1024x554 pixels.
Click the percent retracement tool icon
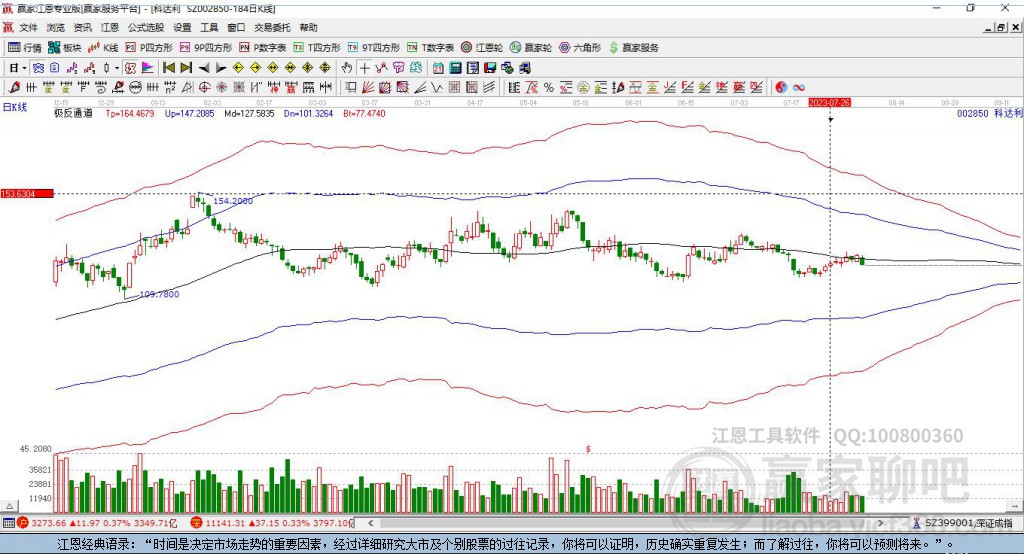[549, 87]
